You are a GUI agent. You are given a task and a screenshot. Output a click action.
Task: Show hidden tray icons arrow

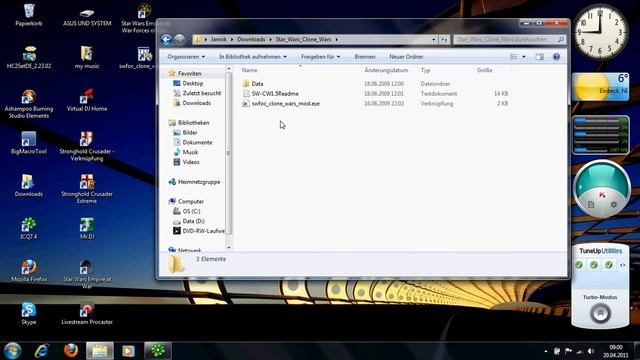pyautogui.click(x=546, y=351)
